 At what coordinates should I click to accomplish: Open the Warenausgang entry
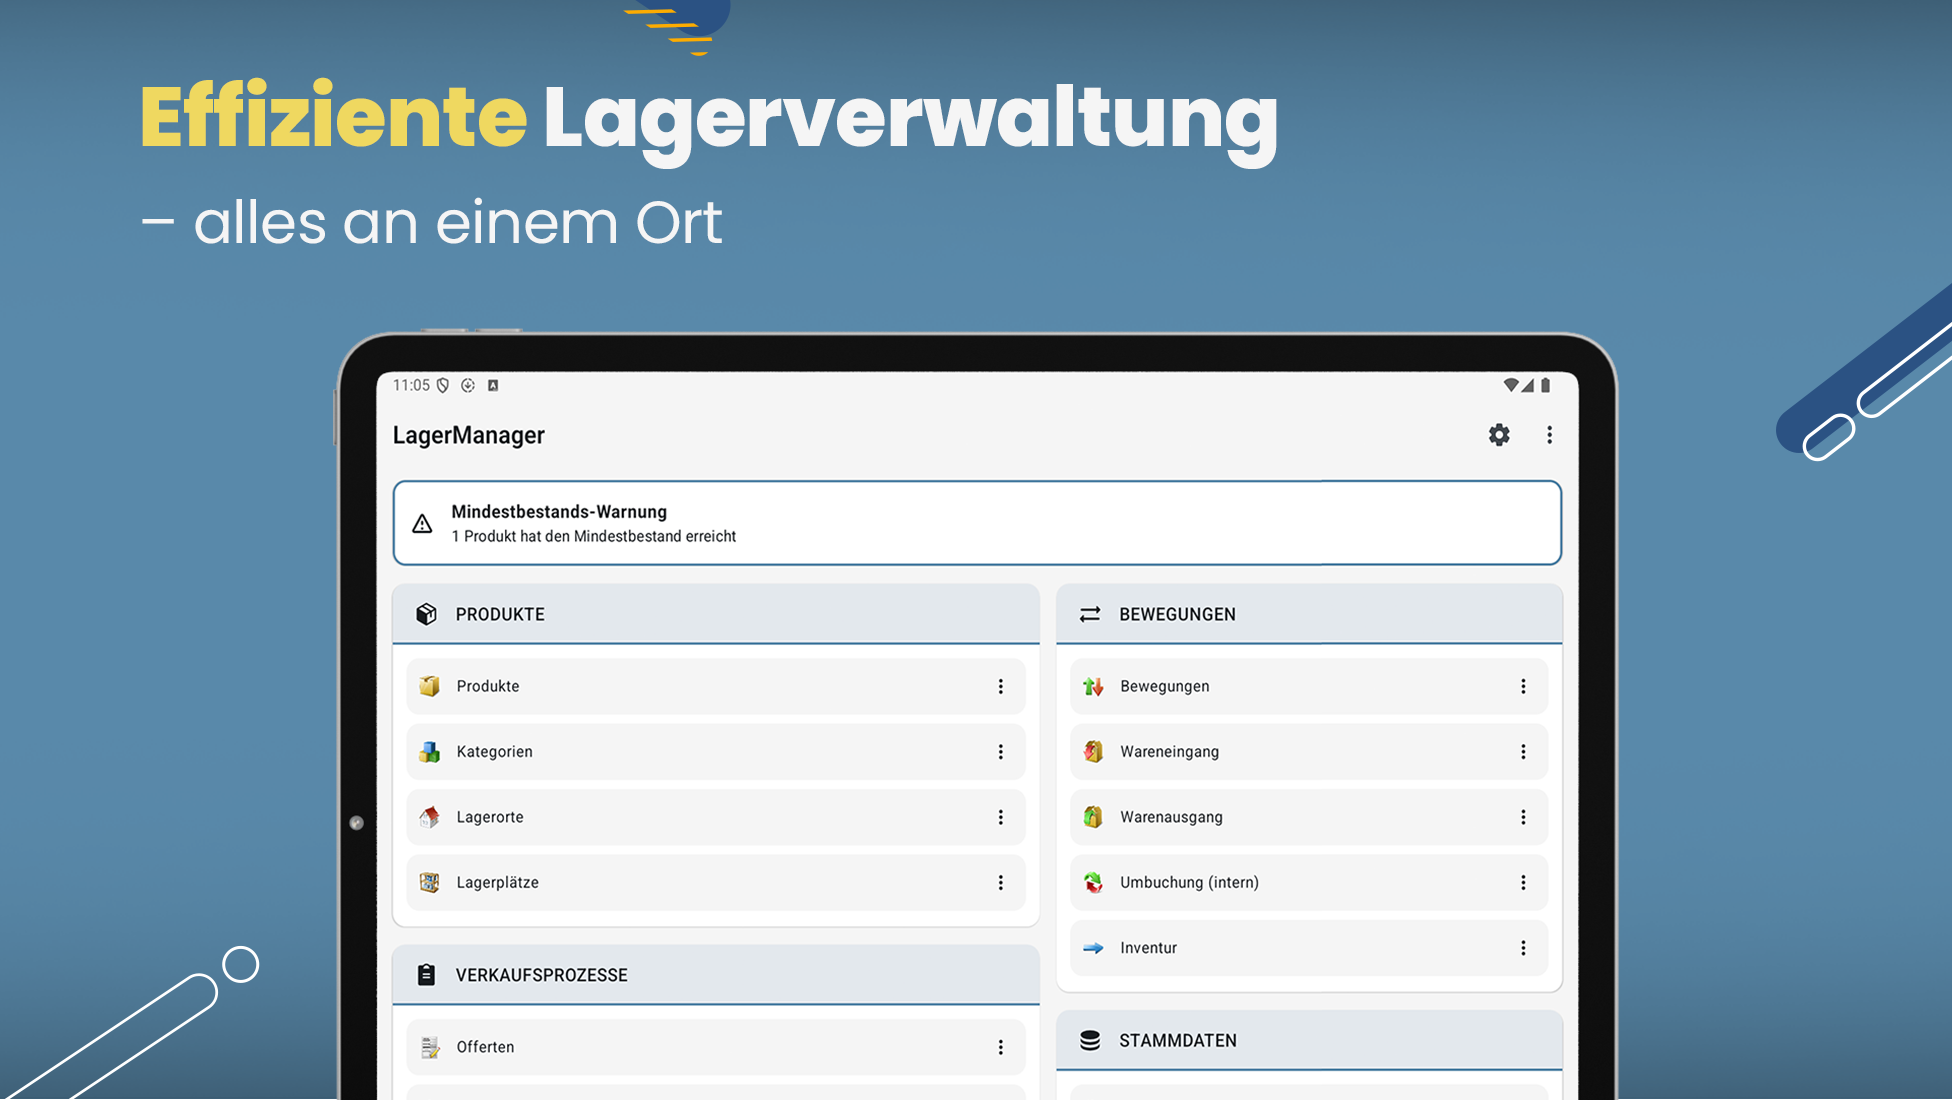(x=1309, y=817)
